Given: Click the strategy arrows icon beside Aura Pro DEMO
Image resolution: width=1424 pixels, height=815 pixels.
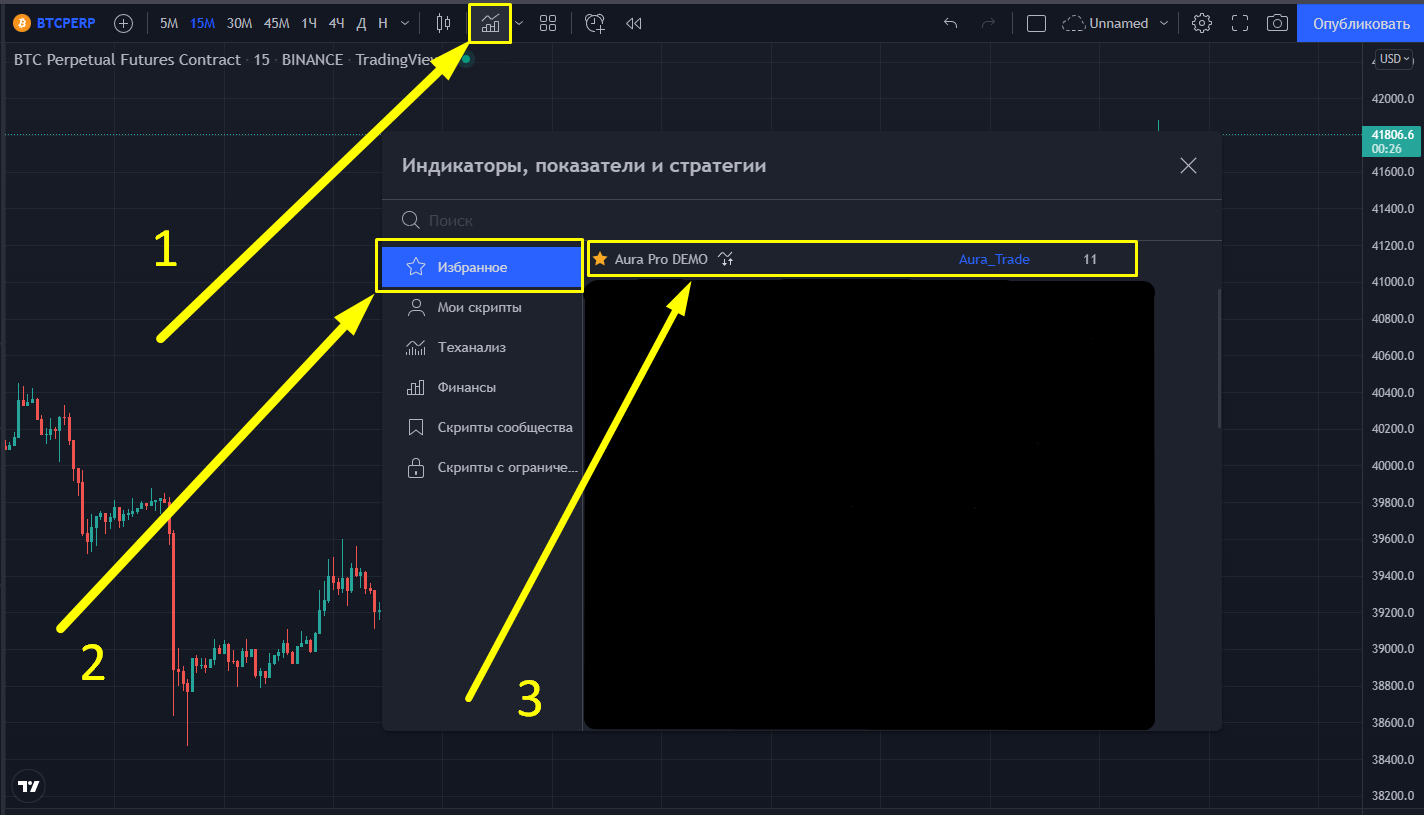Looking at the screenshot, I should [726, 259].
